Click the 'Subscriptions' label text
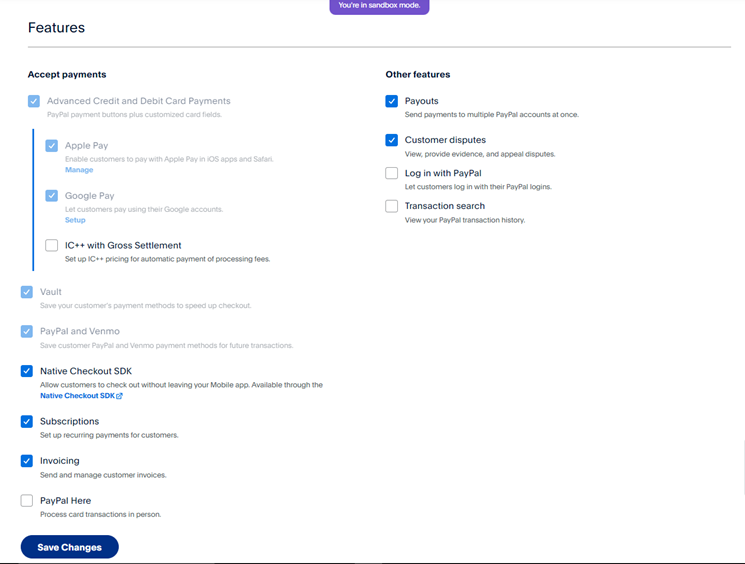Screen dimensions: 745x564 pos(69,421)
